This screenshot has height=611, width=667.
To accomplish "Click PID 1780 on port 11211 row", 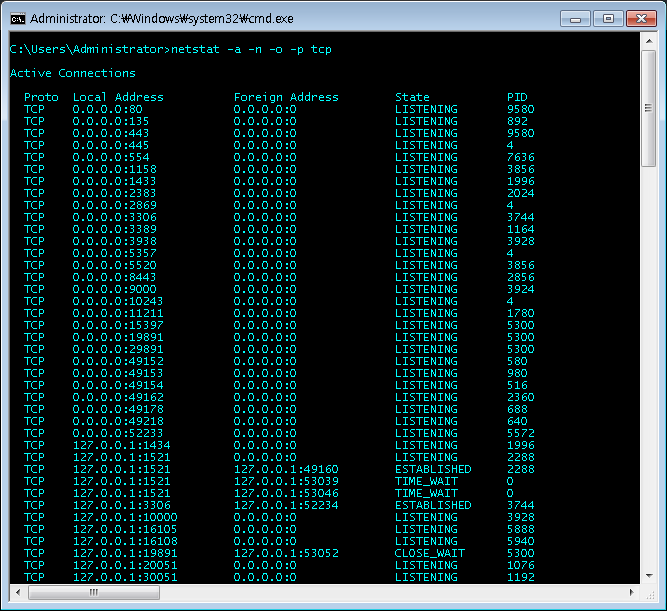I will coord(521,313).
